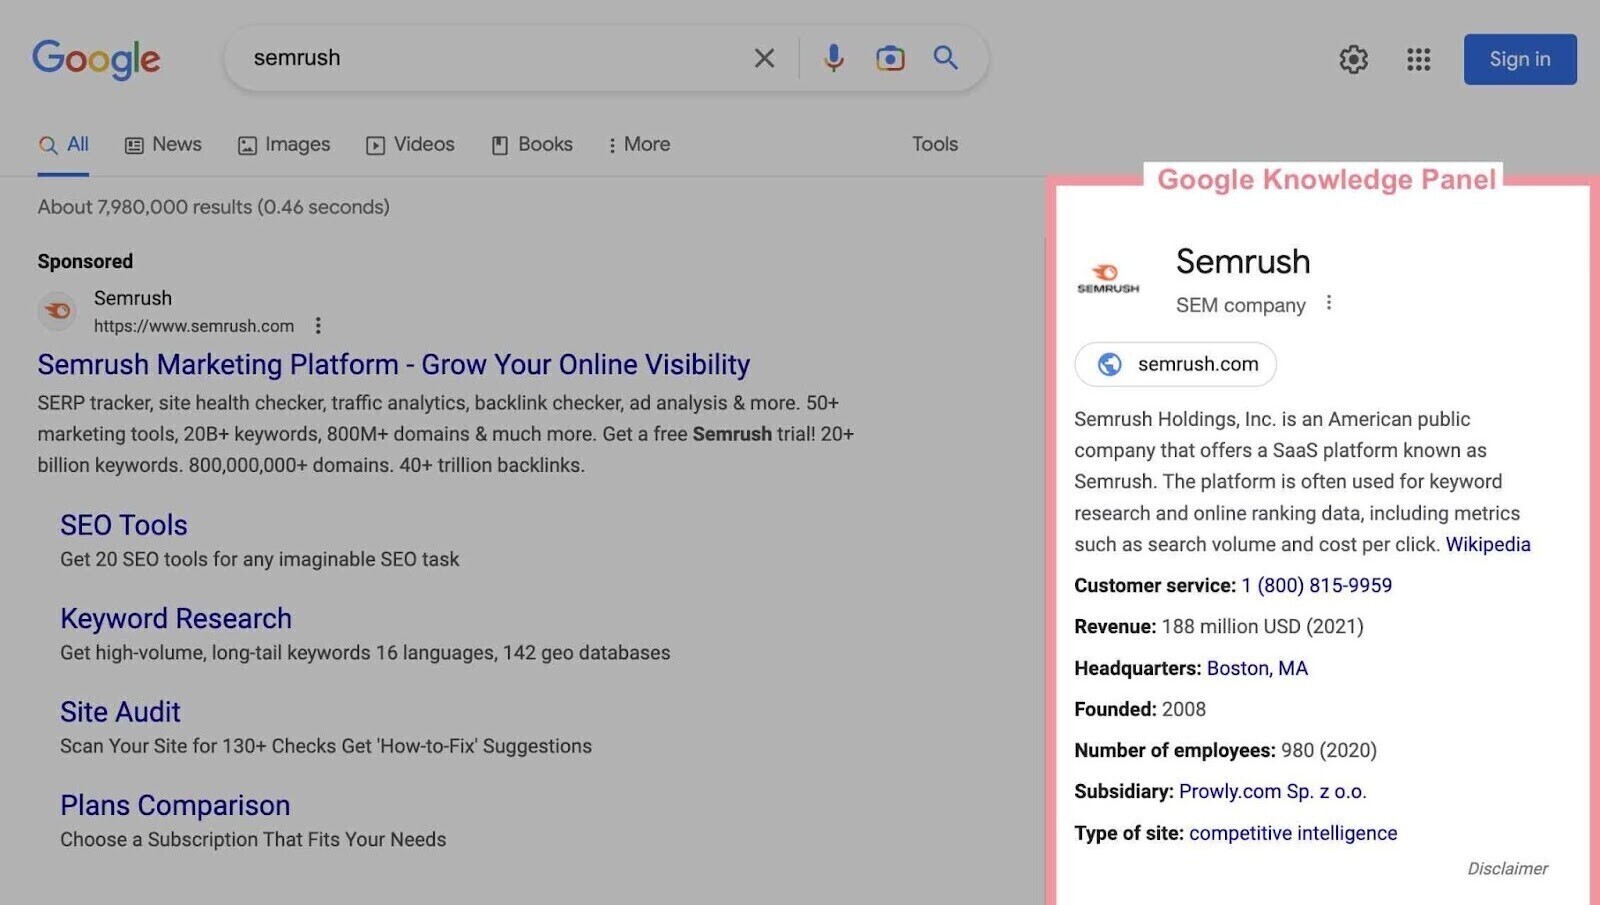
Task: Visit semrush.com via the knowledge panel chip
Action: [x=1174, y=364]
